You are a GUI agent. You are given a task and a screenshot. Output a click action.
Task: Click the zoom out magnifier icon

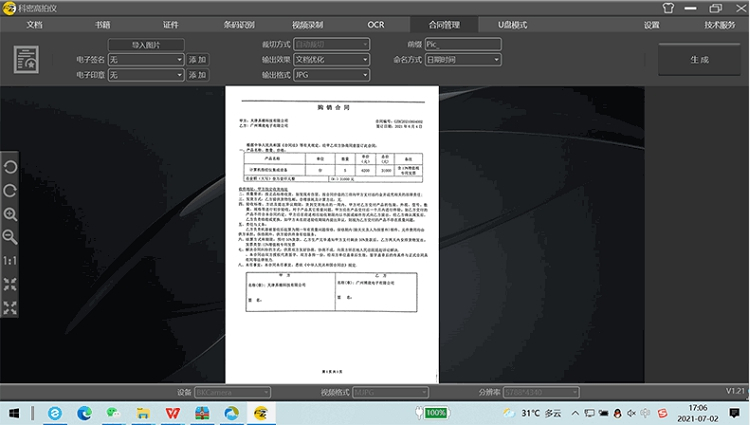[10, 237]
